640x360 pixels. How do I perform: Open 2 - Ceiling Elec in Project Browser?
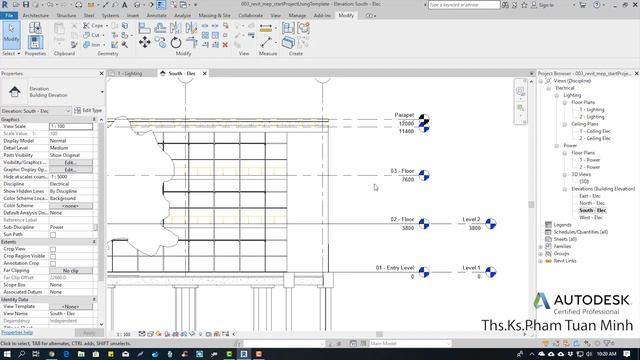tap(595, 138)
